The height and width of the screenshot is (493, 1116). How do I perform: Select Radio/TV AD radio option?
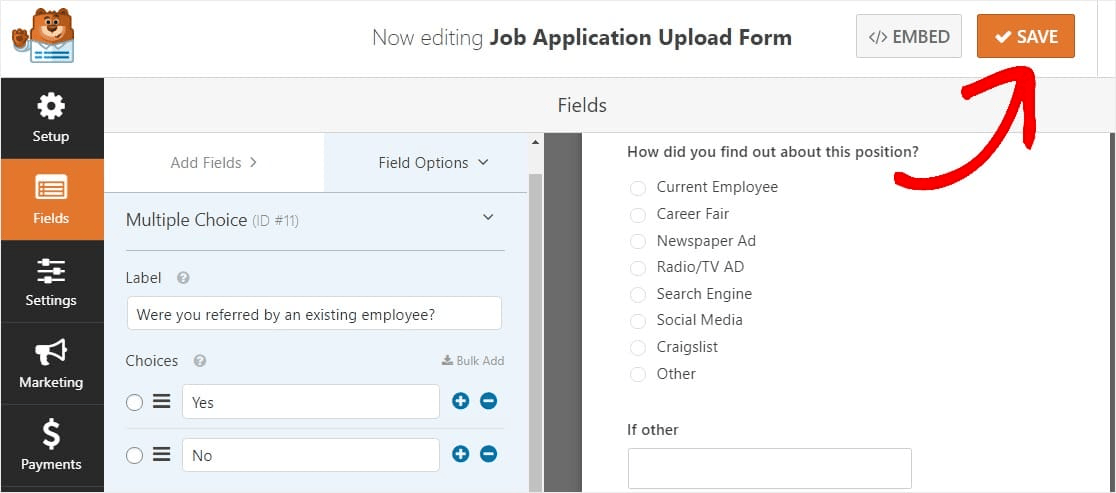pyautogui.click(x=638, y=267)
